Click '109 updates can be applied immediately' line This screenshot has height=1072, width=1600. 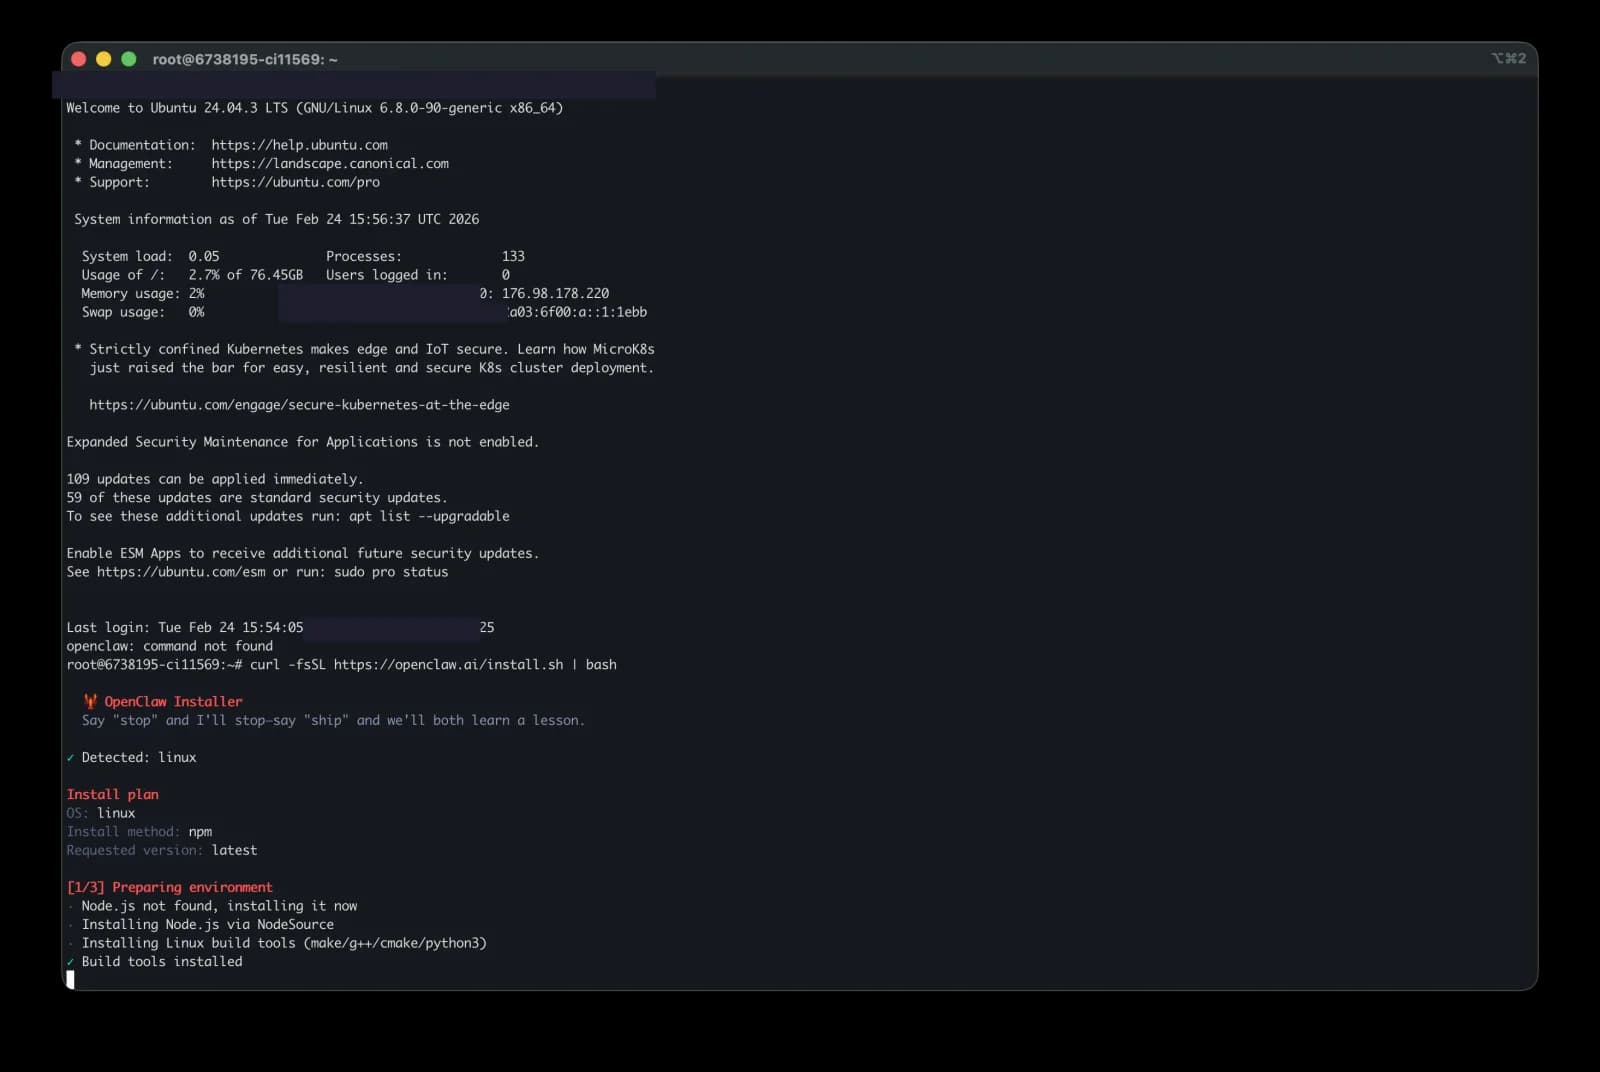tap(215, 479)
